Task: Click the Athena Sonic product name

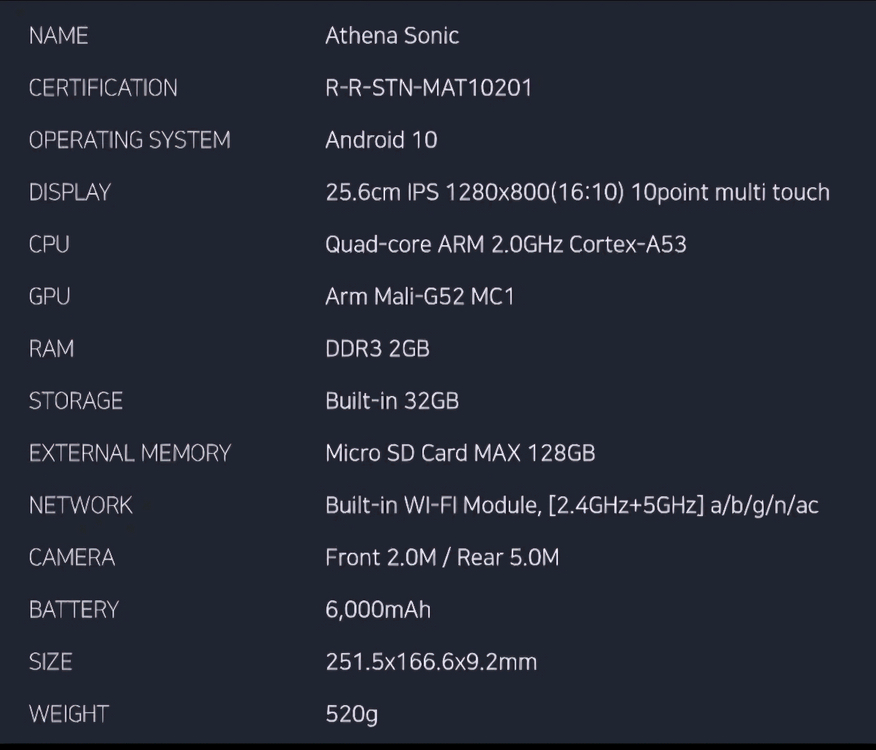Action: pos(392,36)
